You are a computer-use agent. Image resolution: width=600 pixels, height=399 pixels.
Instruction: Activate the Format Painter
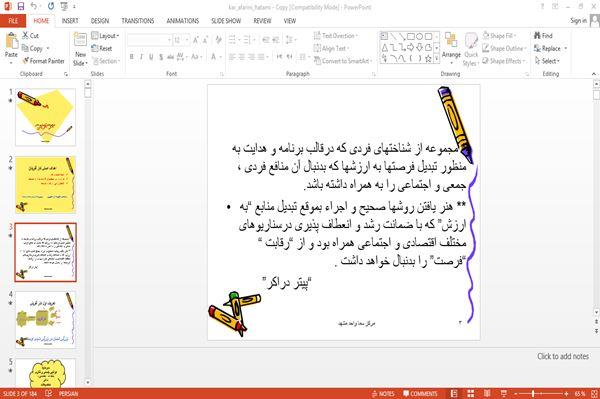(x=43, y=61)
